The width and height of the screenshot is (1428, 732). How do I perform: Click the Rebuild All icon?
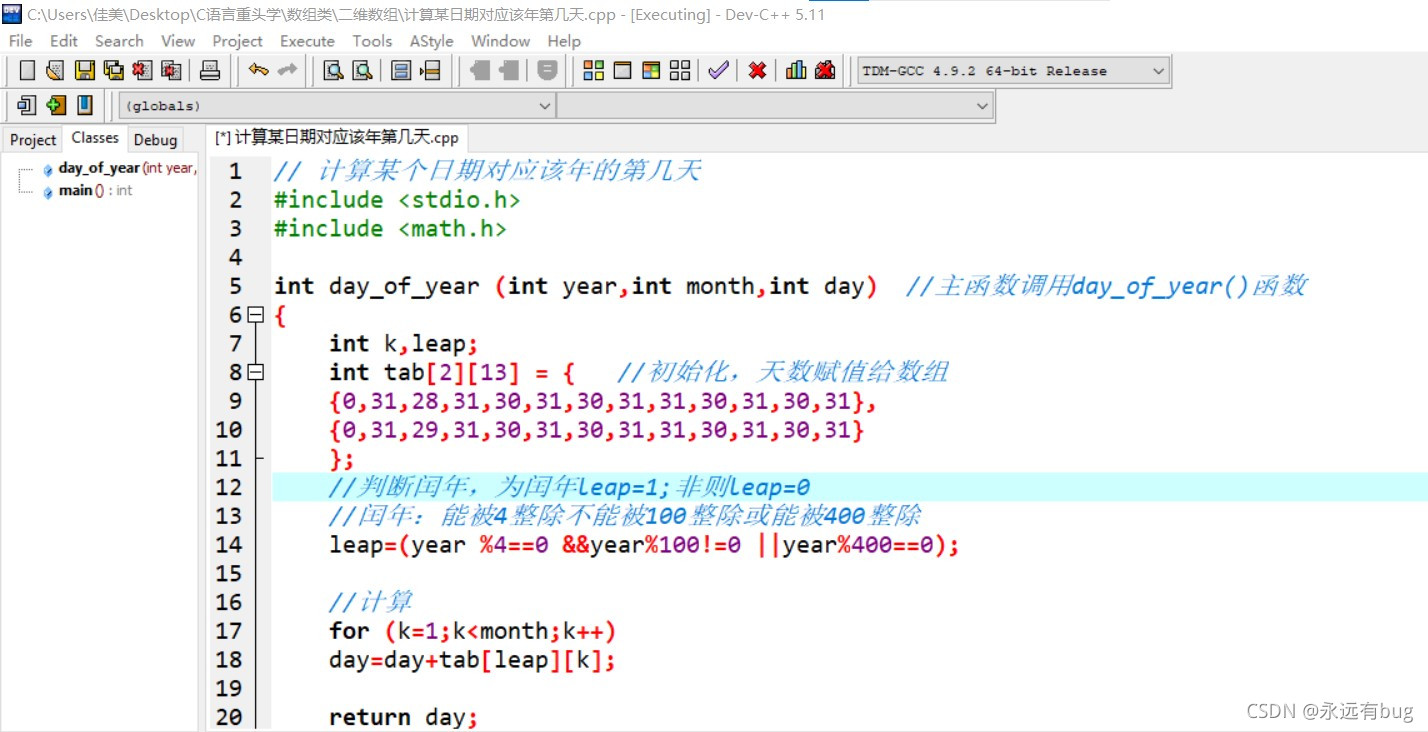[x=680, y=70]
